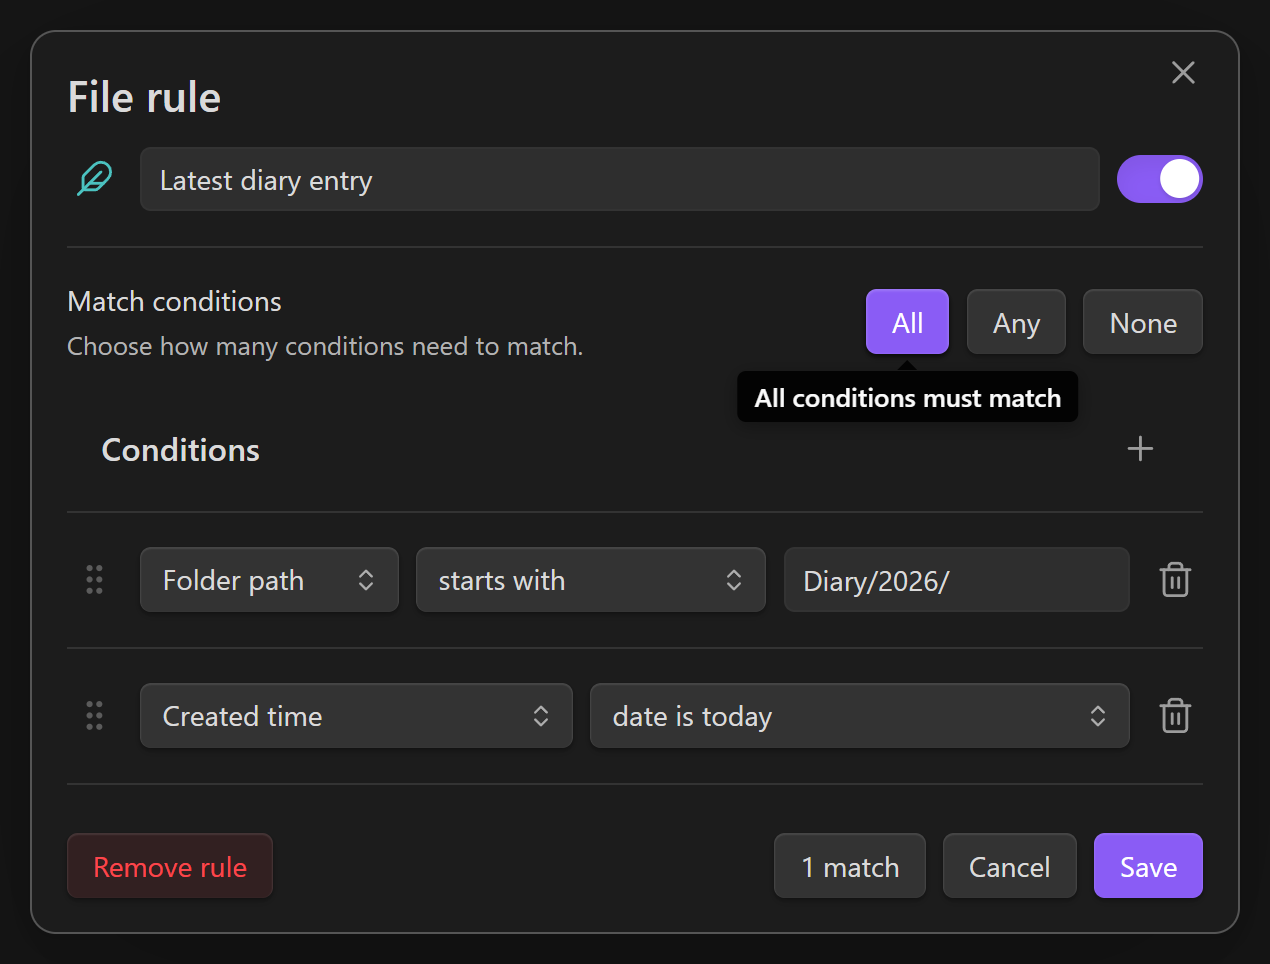The height and width of the screenshot is (964, 1270).
Task: Open the Created time property dropdown
Action: point(356,716)
